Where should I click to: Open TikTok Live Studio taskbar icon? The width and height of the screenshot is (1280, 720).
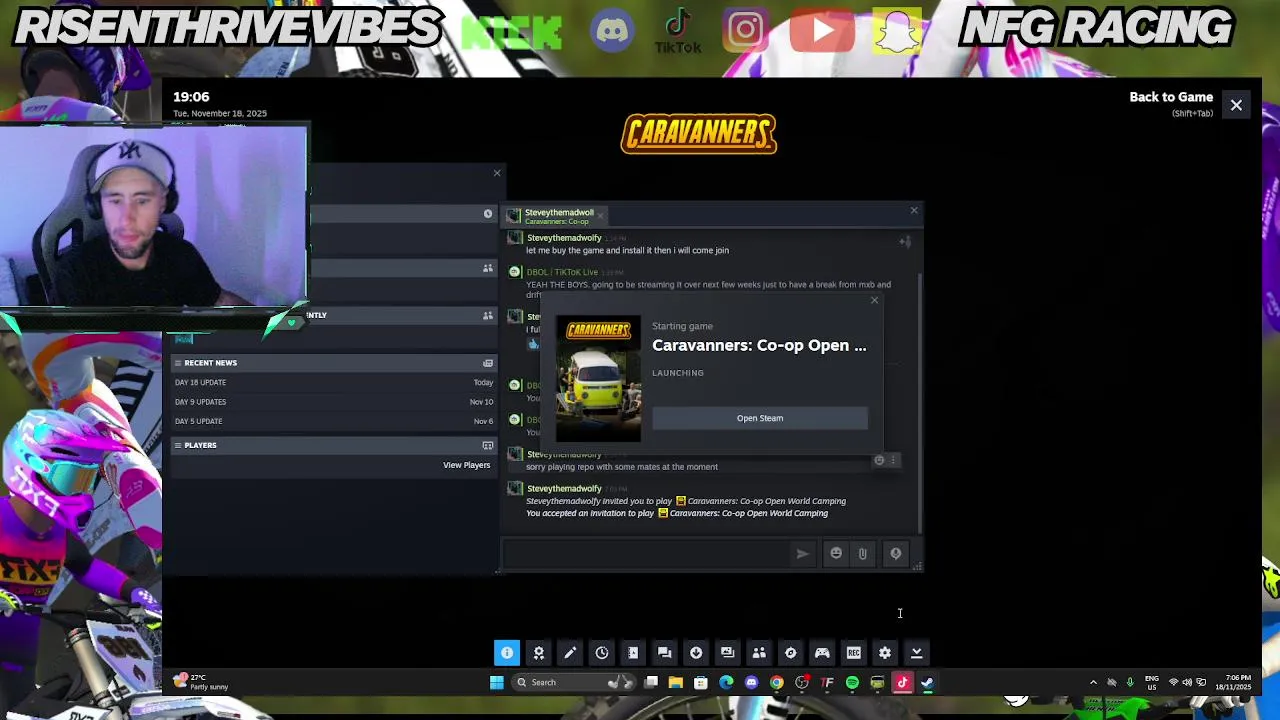(902, 683)
